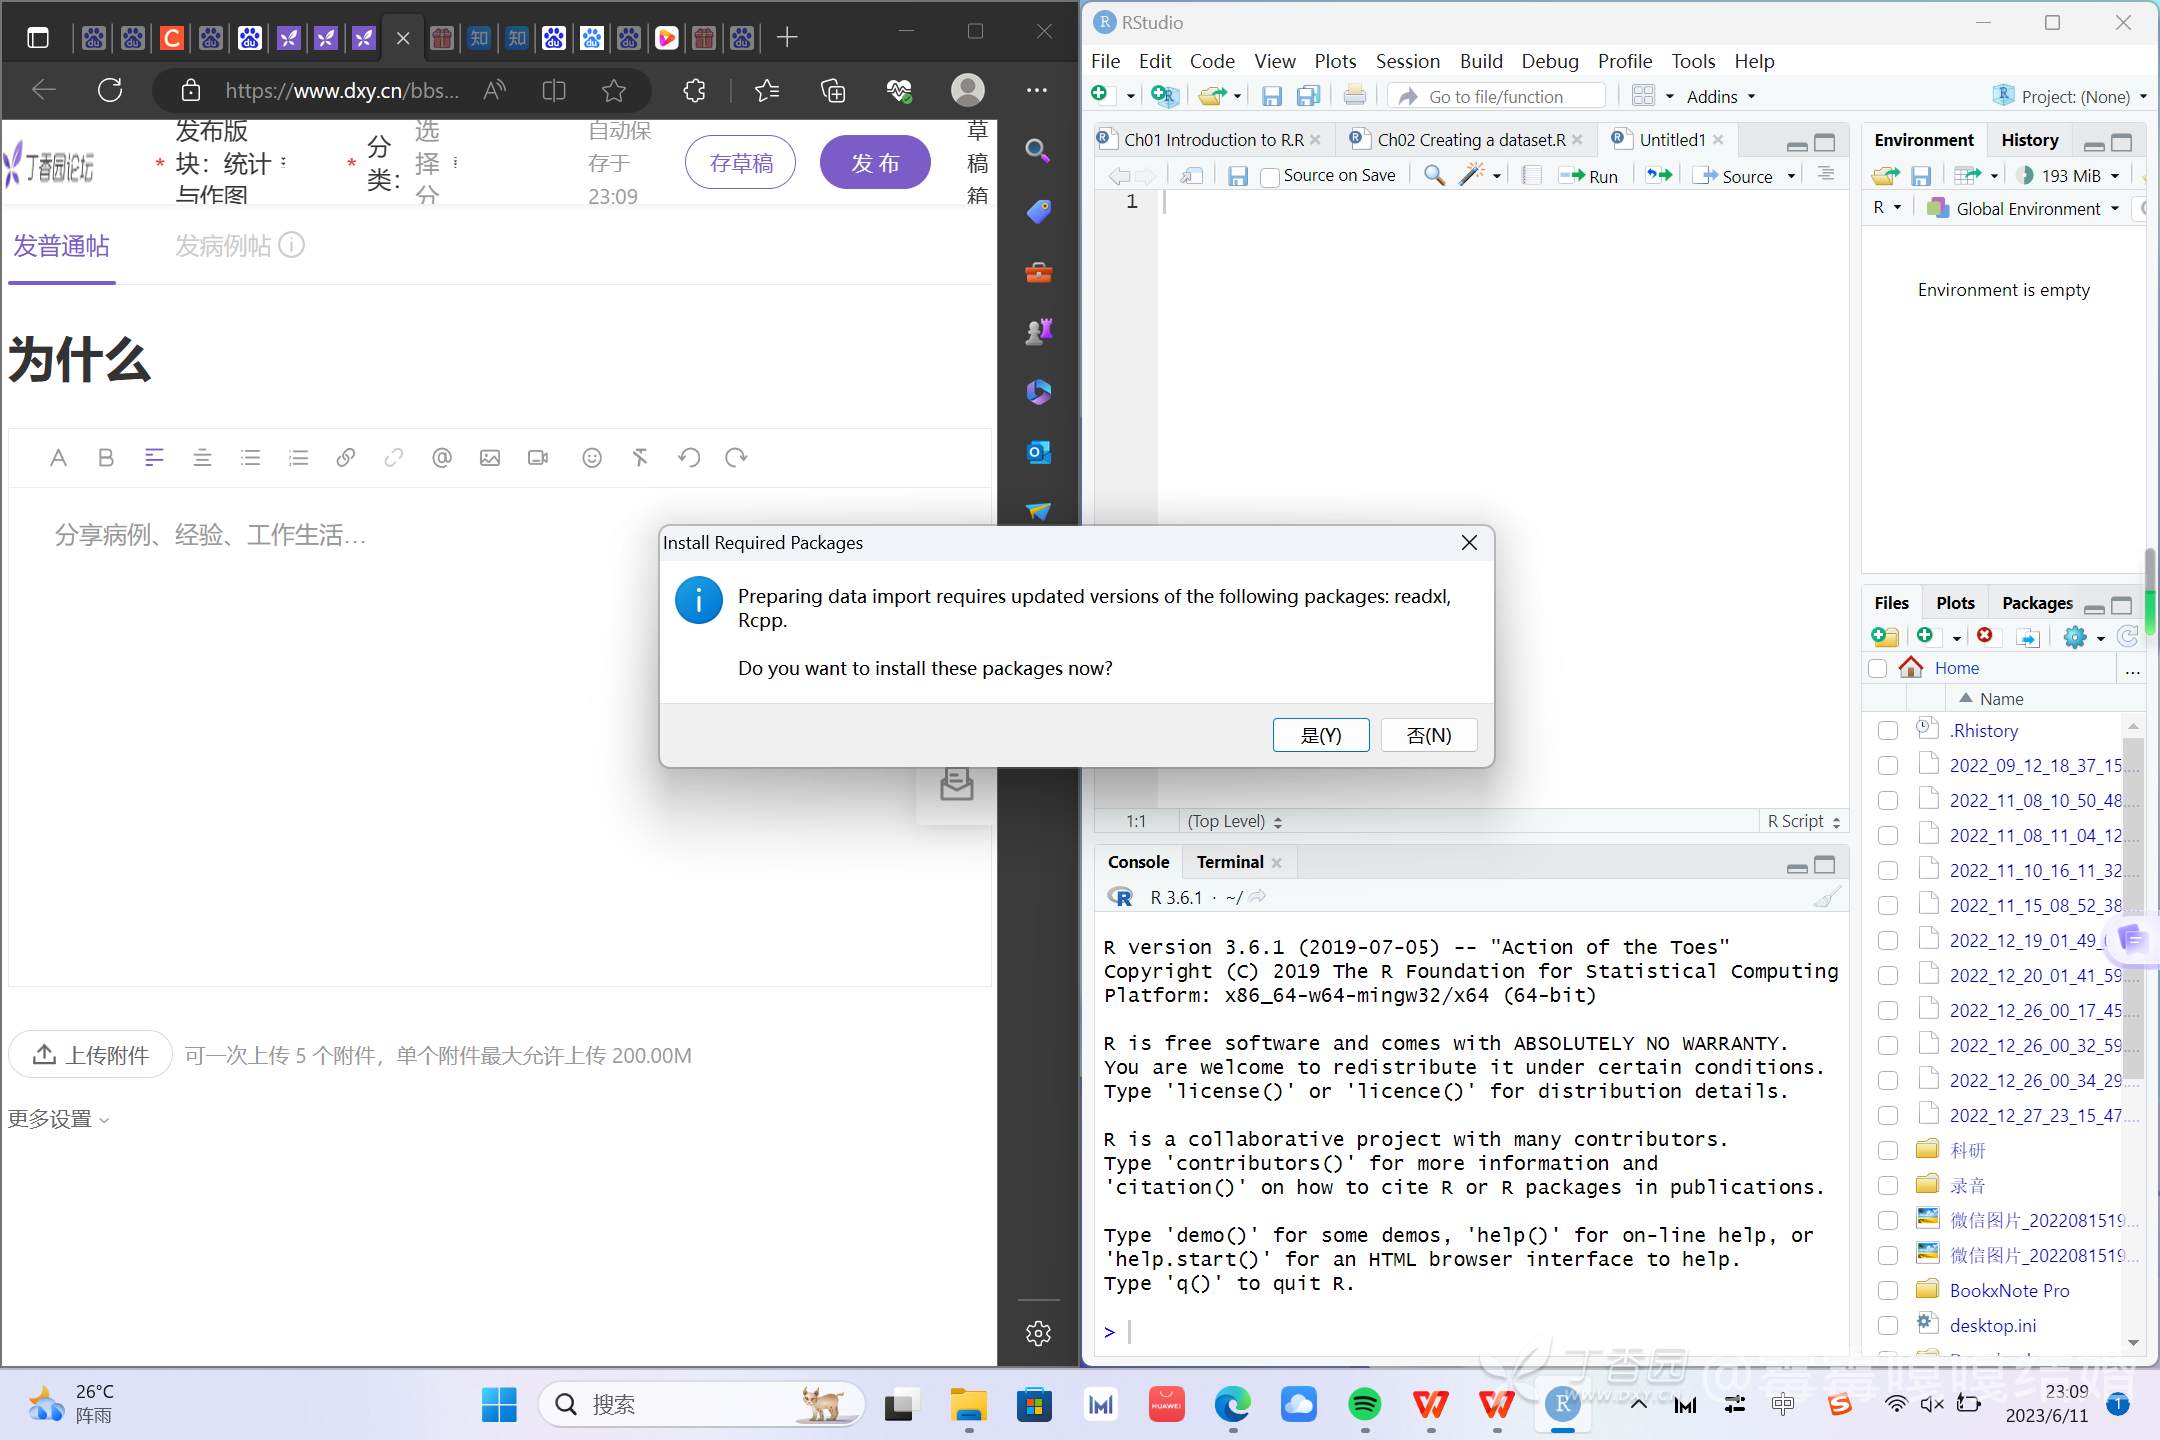
Task: Insert video icon in forum editor toolbar
Action: [x=538, y=457]
